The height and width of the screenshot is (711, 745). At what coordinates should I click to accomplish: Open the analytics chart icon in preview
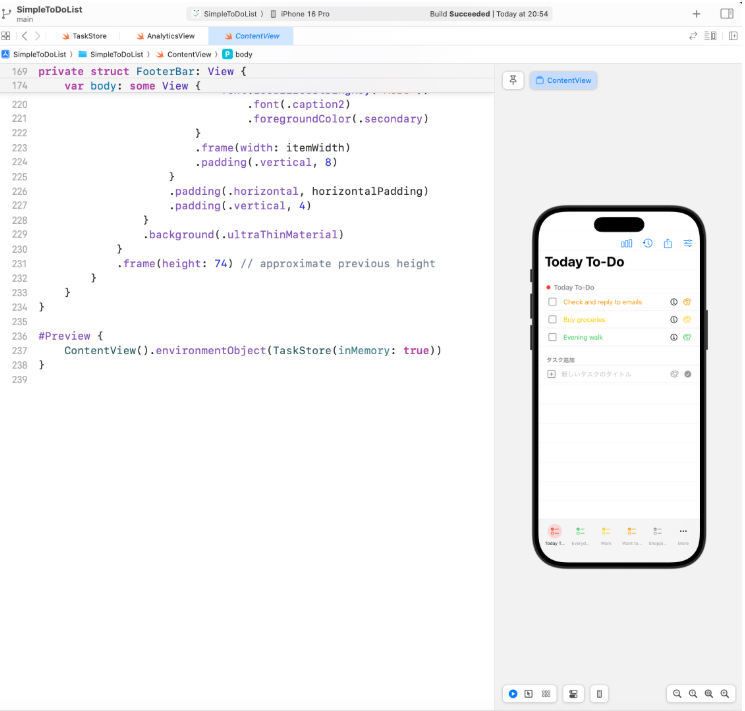[x=627, y=243]
